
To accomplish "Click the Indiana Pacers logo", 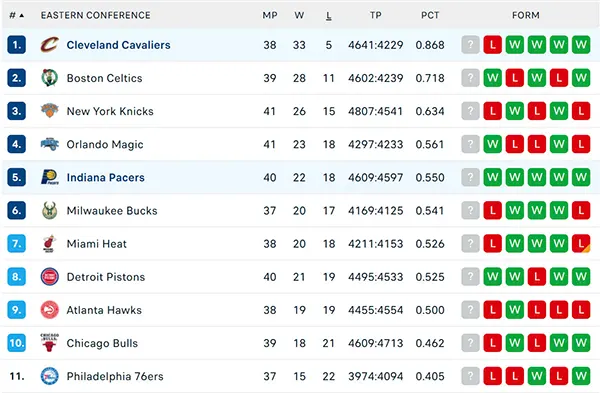I will 50,177.
